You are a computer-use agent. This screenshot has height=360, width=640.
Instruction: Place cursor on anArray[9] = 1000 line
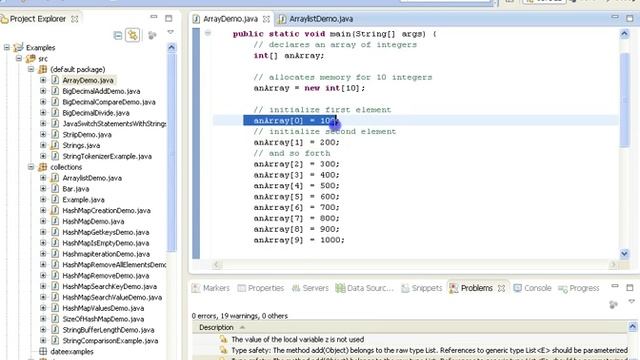pyautogui.click(x=299, y=240)
